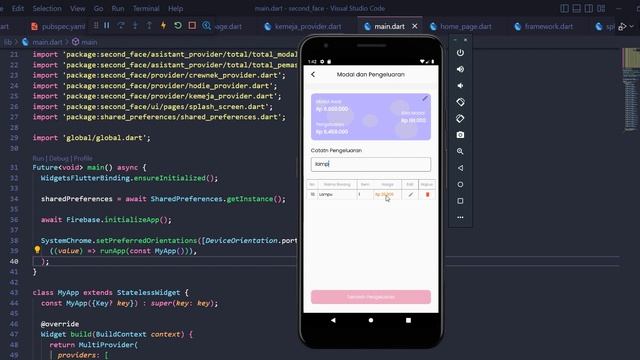Open emulator extended controls three dots

[460, 218]
